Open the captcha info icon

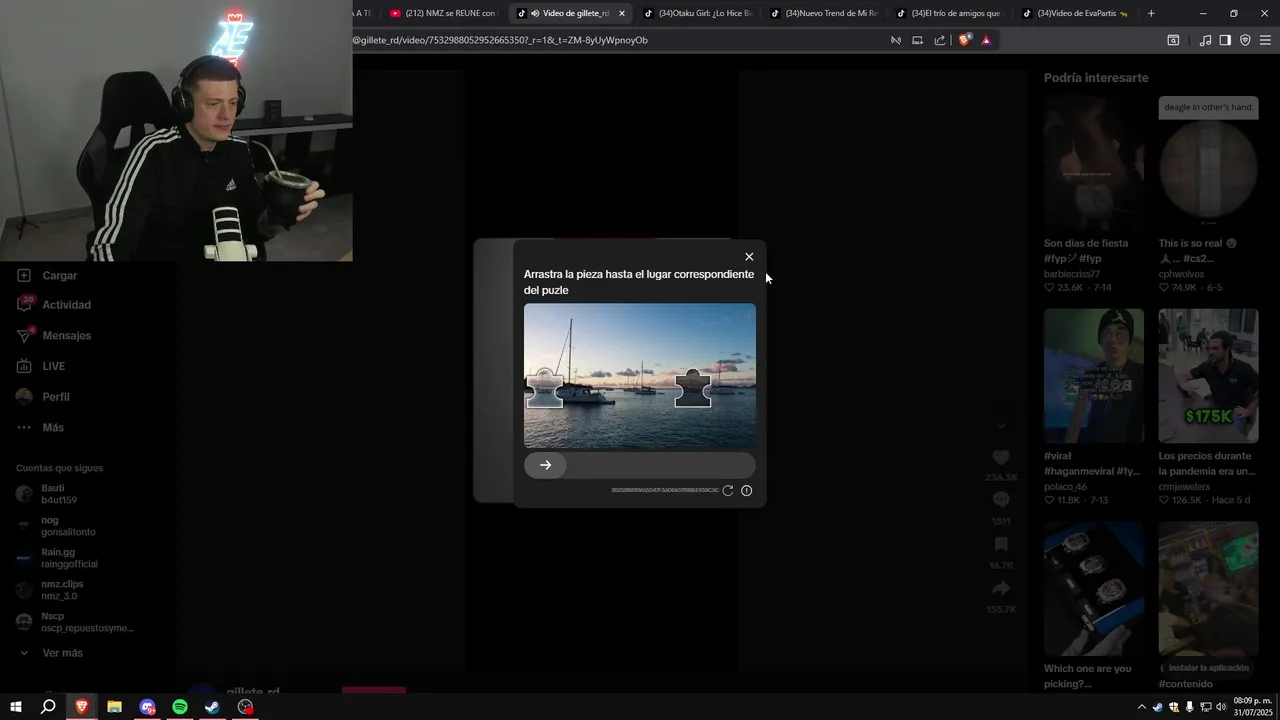[x=746, y=491]
